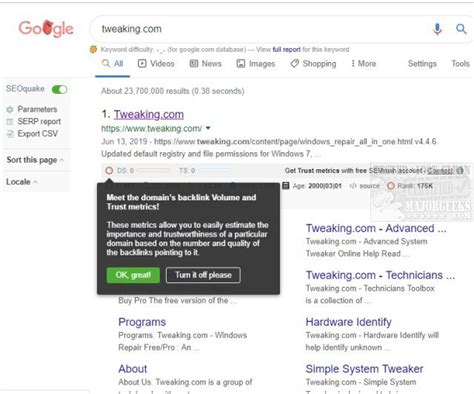Image resolution: width=474 pixels, height=394 pixels.
Task: Toggle the SEOquake switch off
Action: pyautogui.click(x=59, y=89)
